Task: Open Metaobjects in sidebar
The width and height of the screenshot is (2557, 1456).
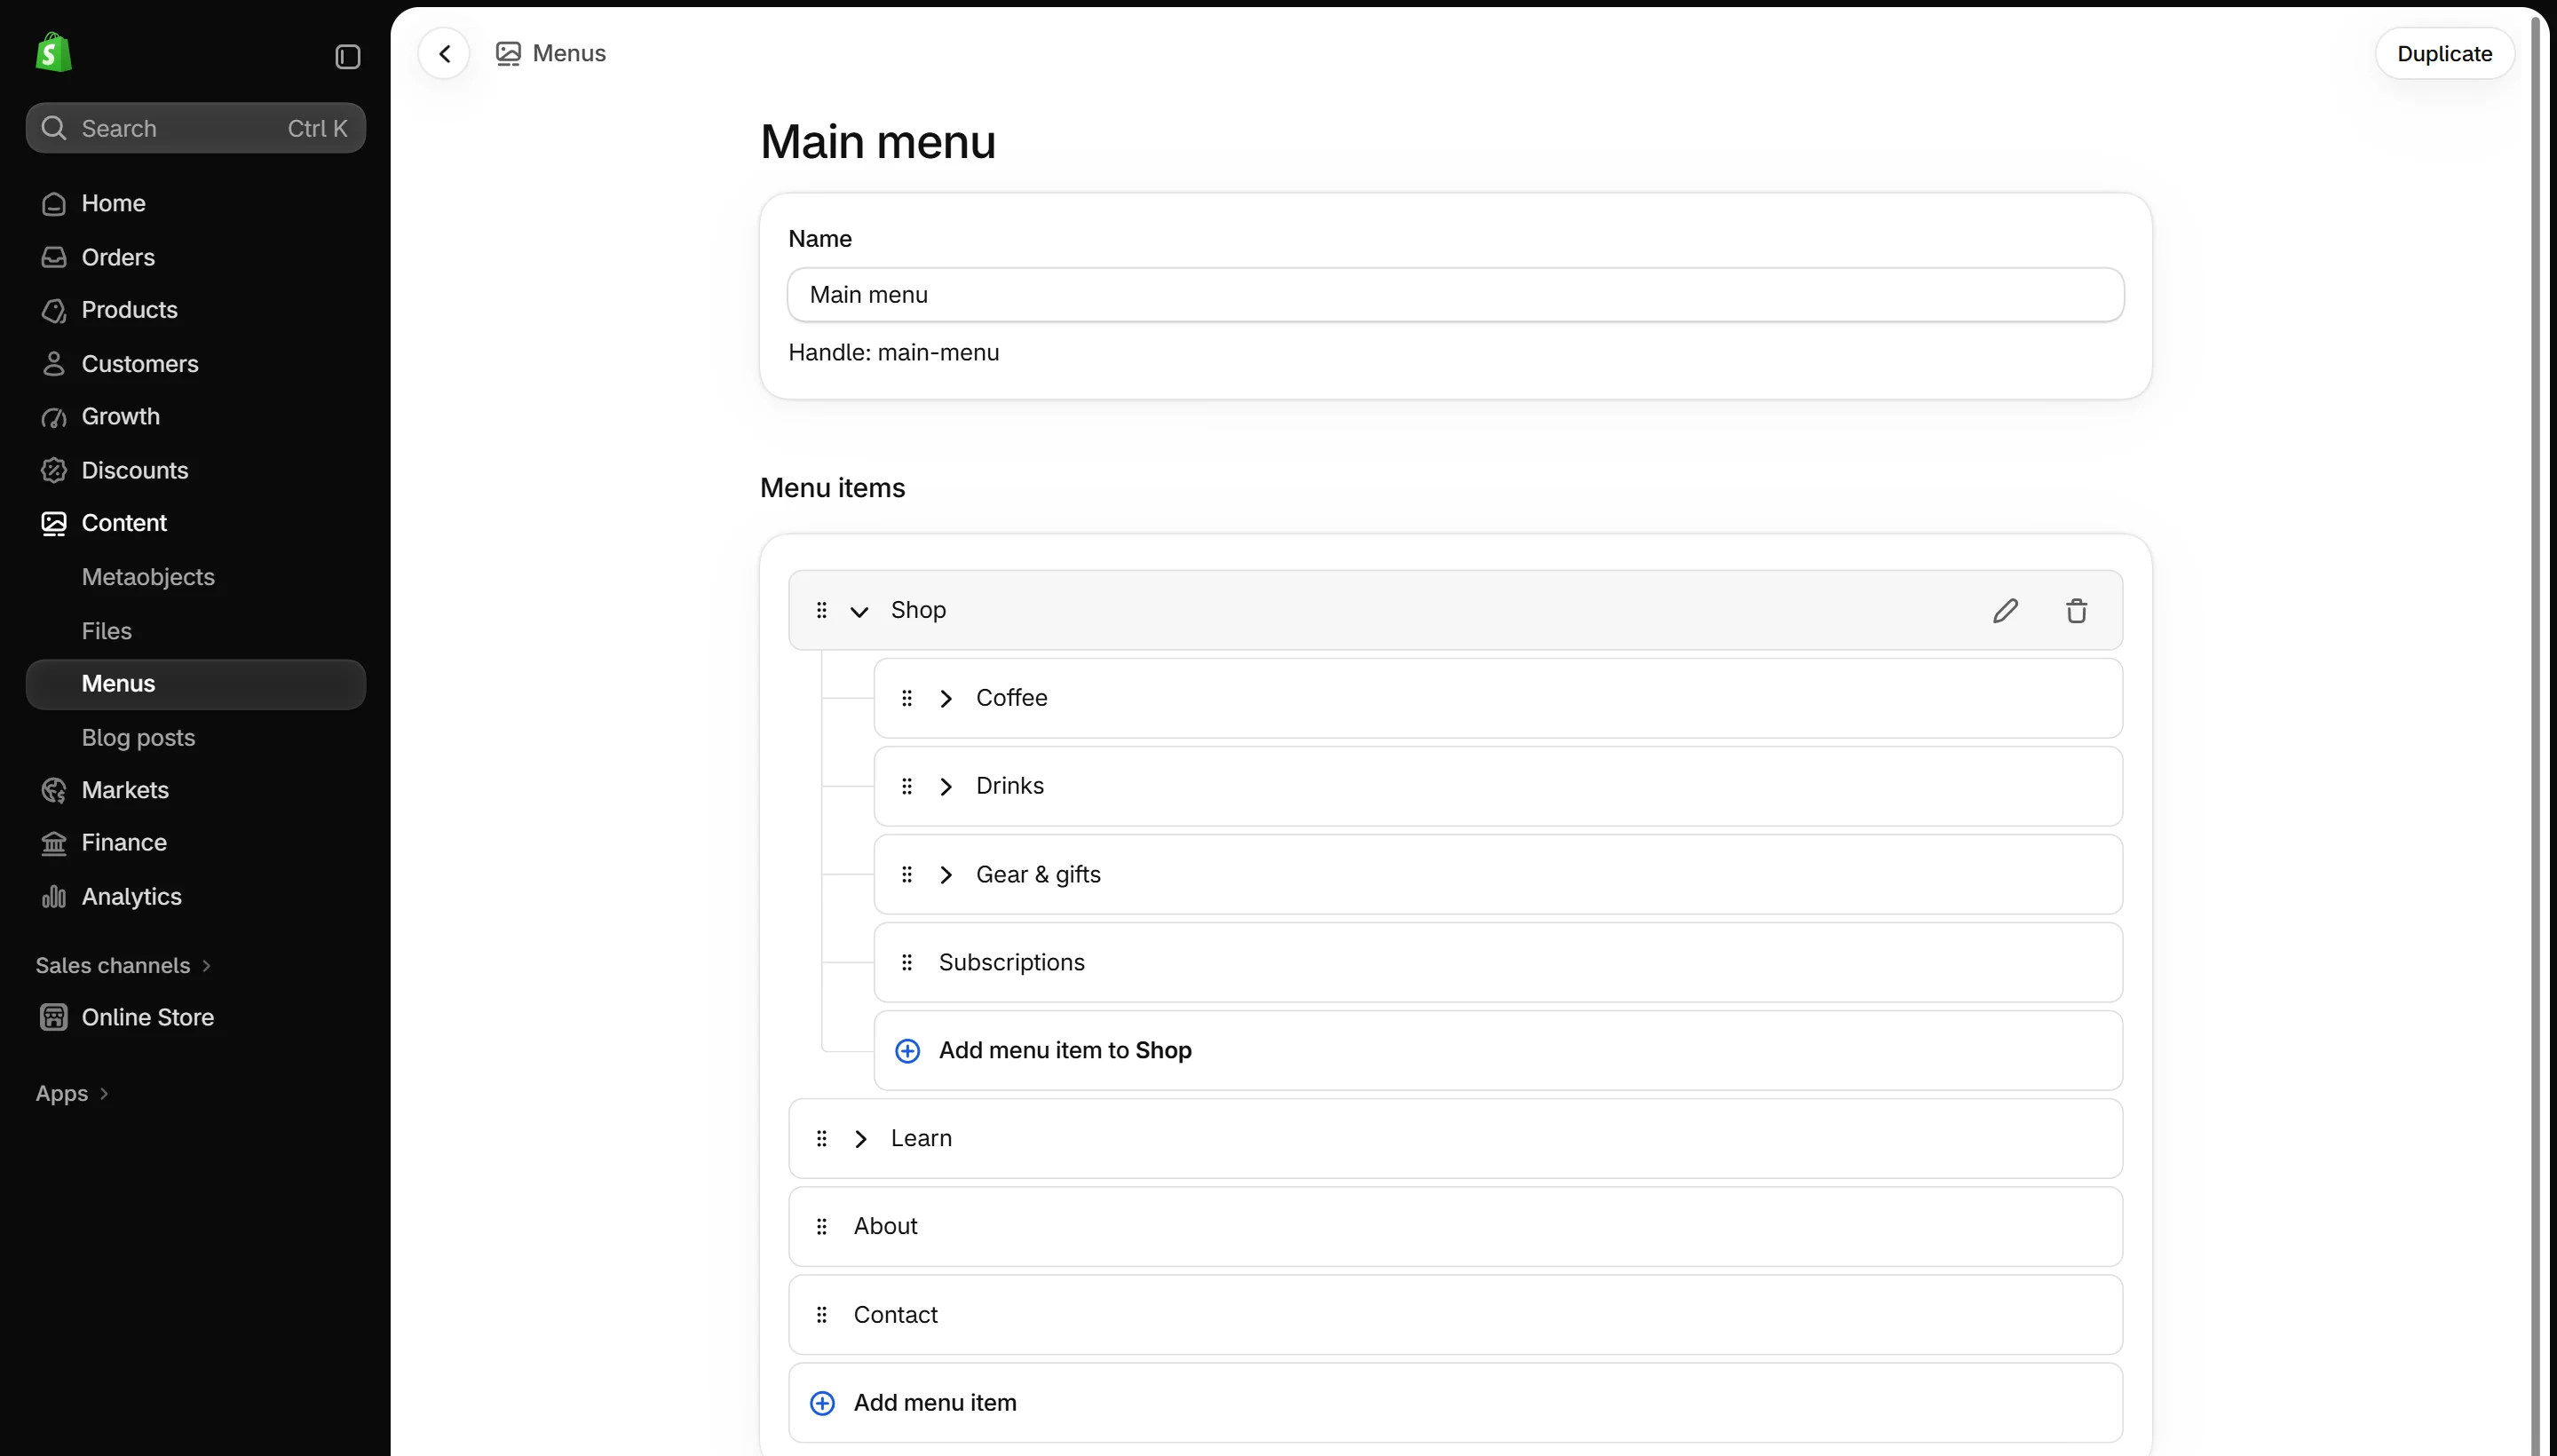Action: point(148,577)
